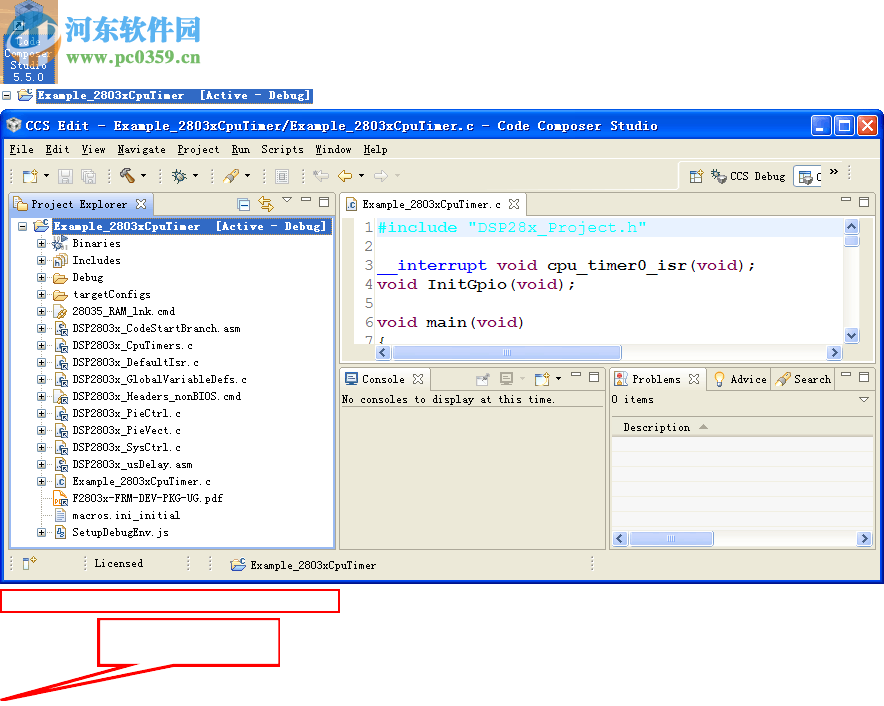Select F2803x-FRM-DEV-PKG-UG.pdf file

tap(147, 498)
